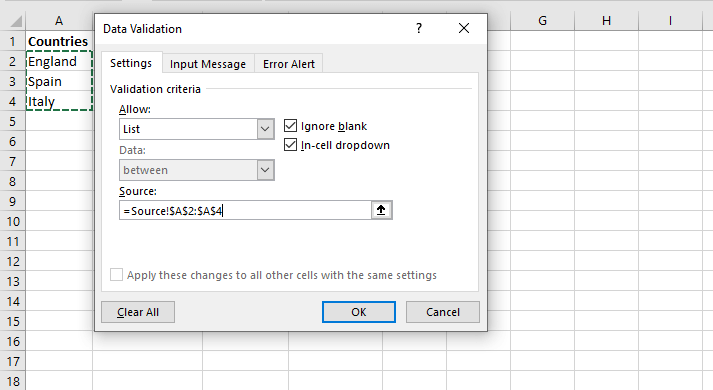Select row 10 header
Image resolution: width=713 pixels, height=390 pixels.
pyautogui.click(x=13, y=221)
